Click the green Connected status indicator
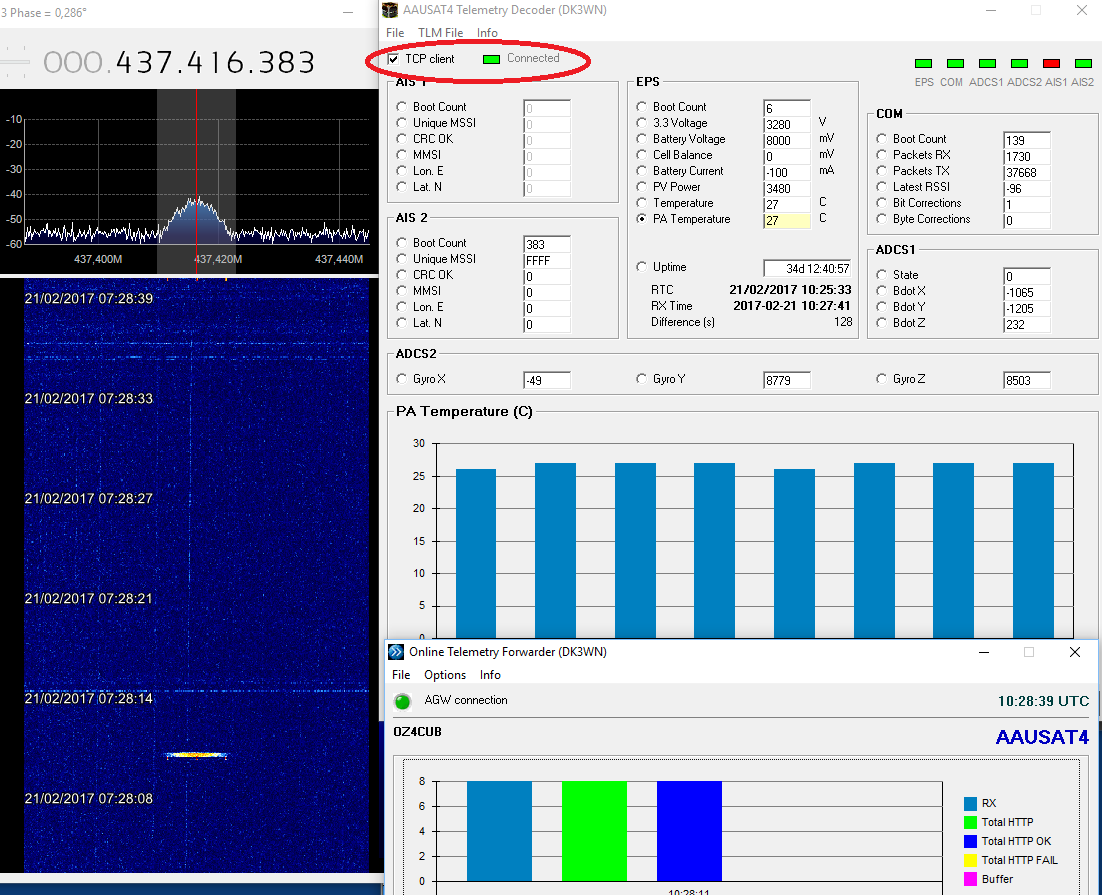Screen dimensions: 1102x896 click(491, 59)
